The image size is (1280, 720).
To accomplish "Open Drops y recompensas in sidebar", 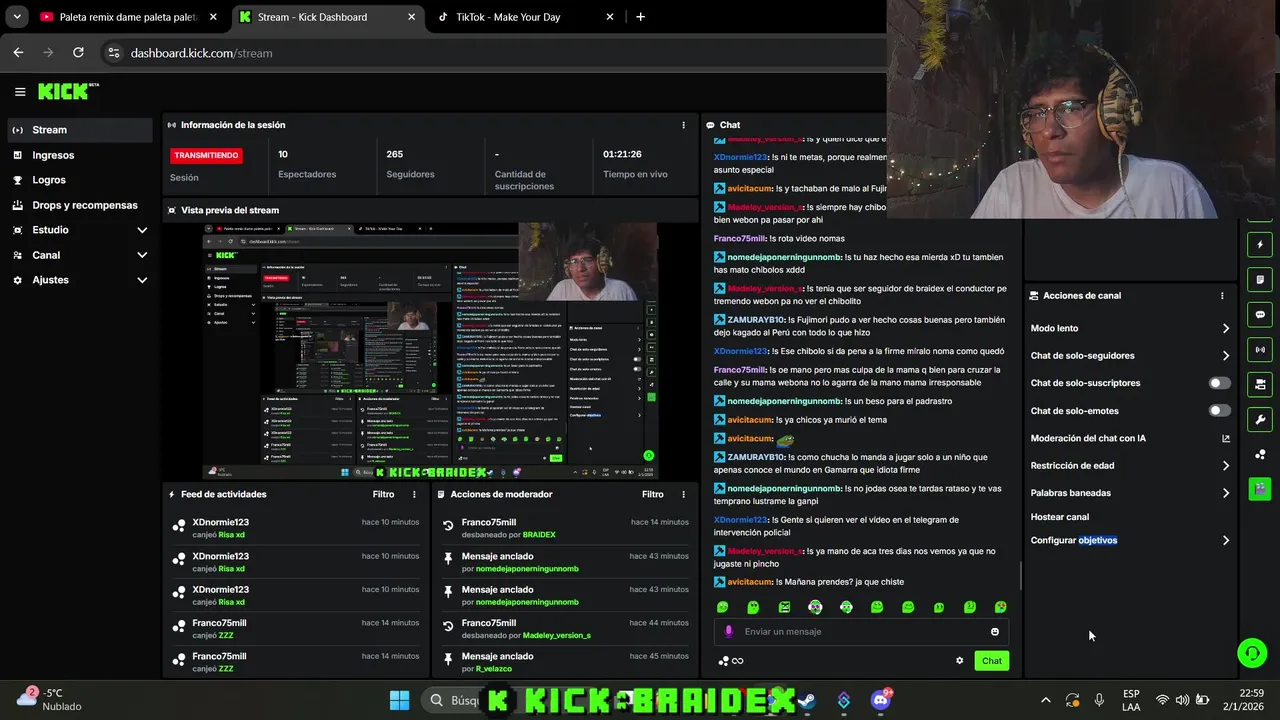I will click(80, 205).
